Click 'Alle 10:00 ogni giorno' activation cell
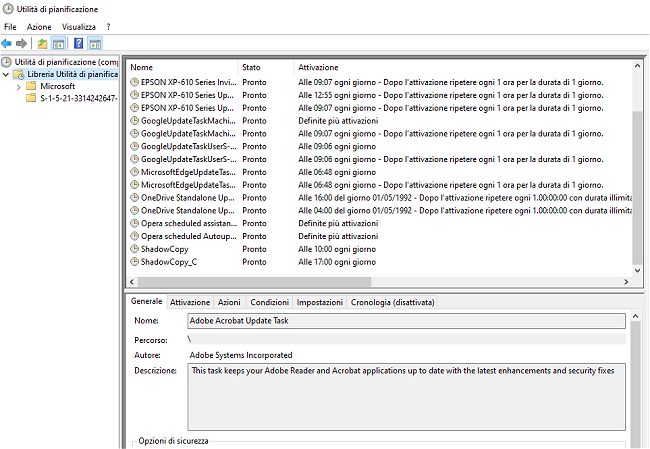 pyautogui.click(x=337, y=249)
